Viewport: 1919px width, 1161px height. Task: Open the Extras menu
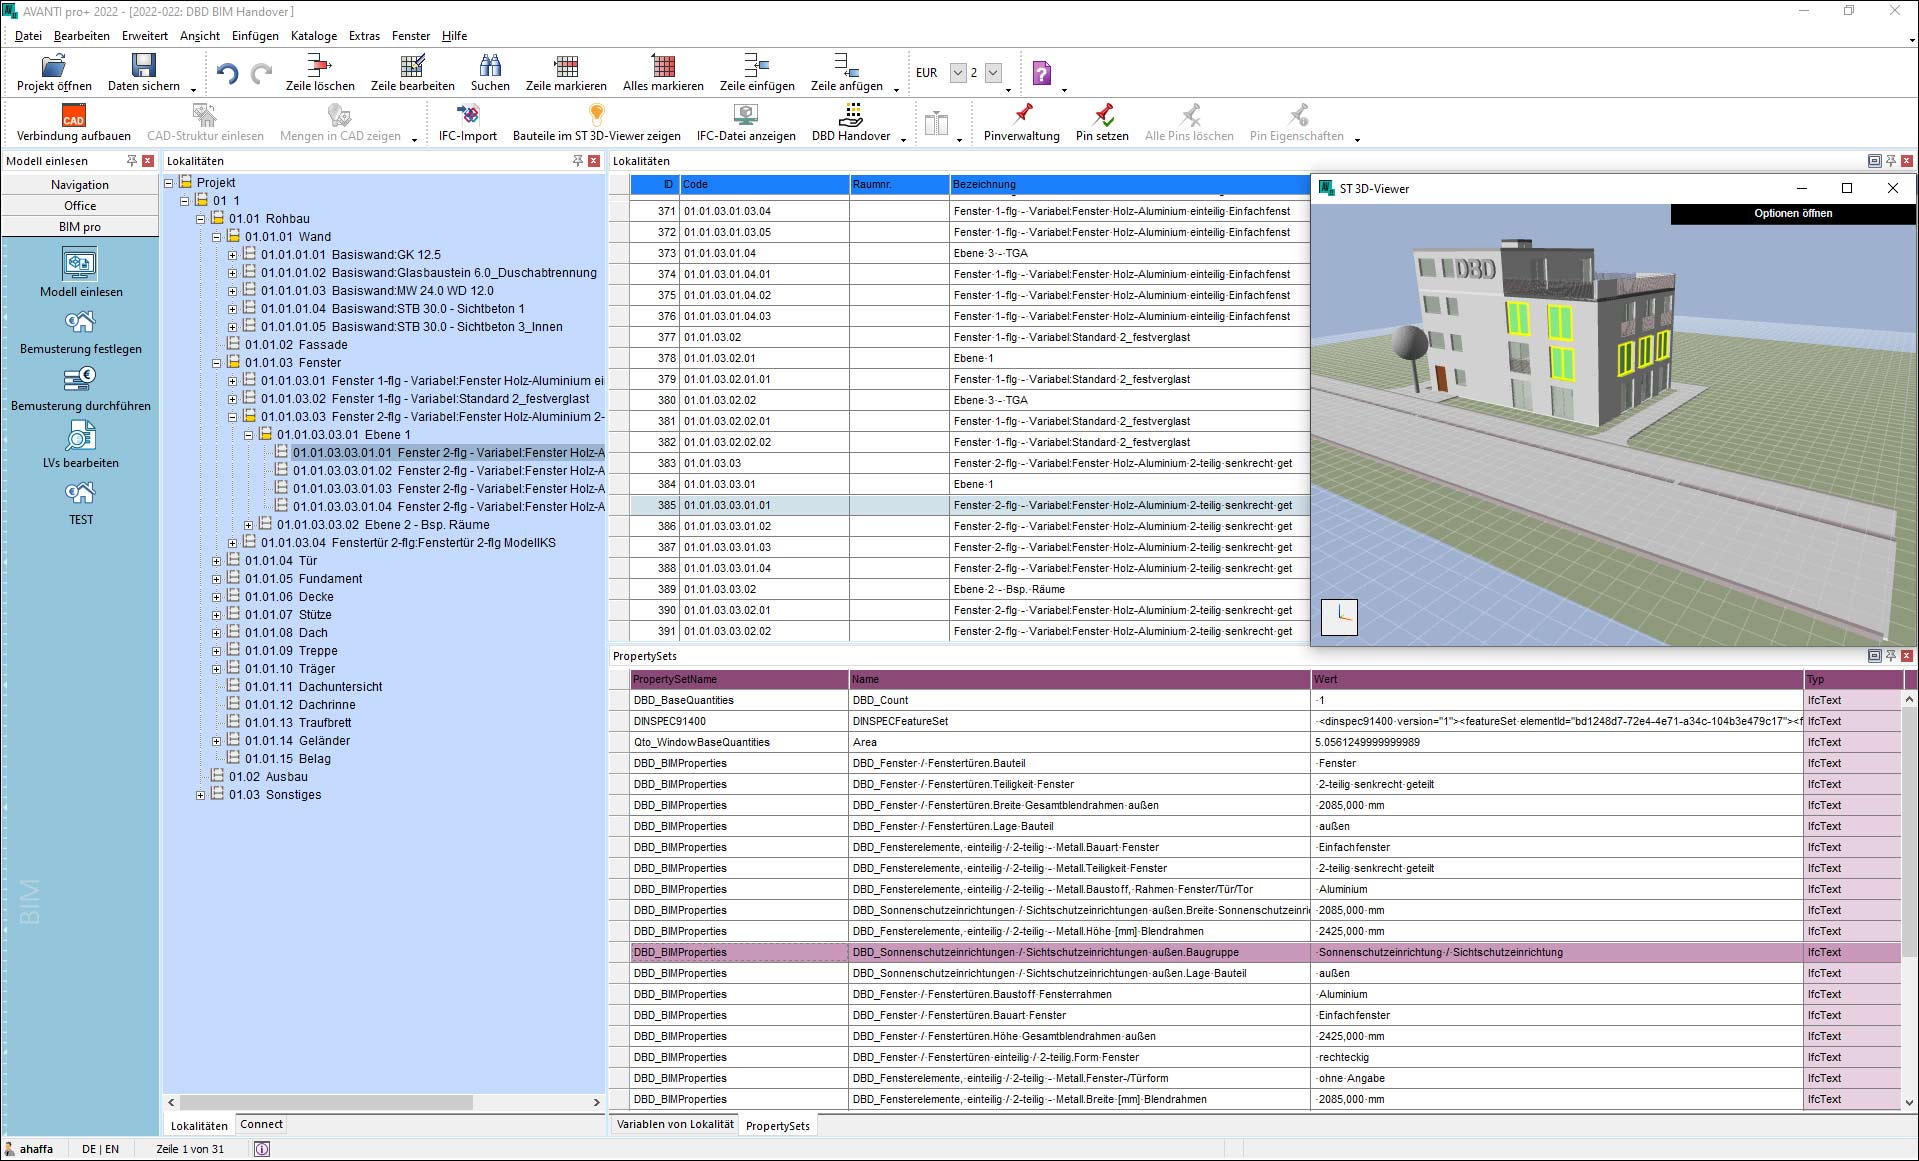[x=364, y=36]
